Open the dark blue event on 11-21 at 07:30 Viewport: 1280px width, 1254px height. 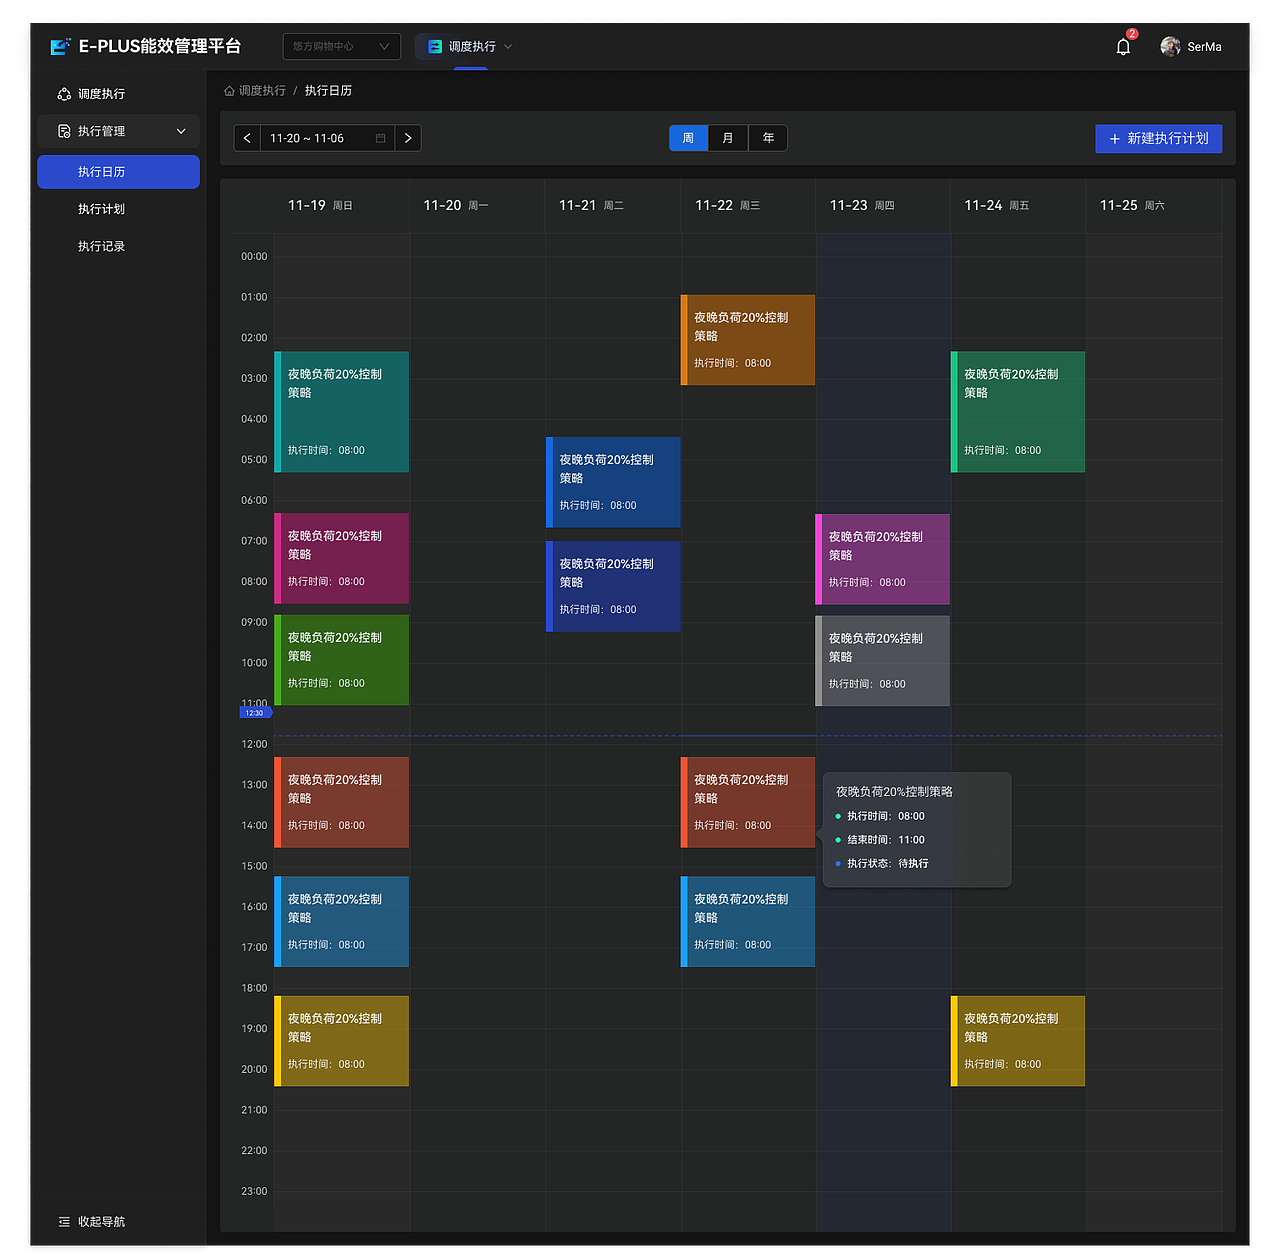(613, 586)
